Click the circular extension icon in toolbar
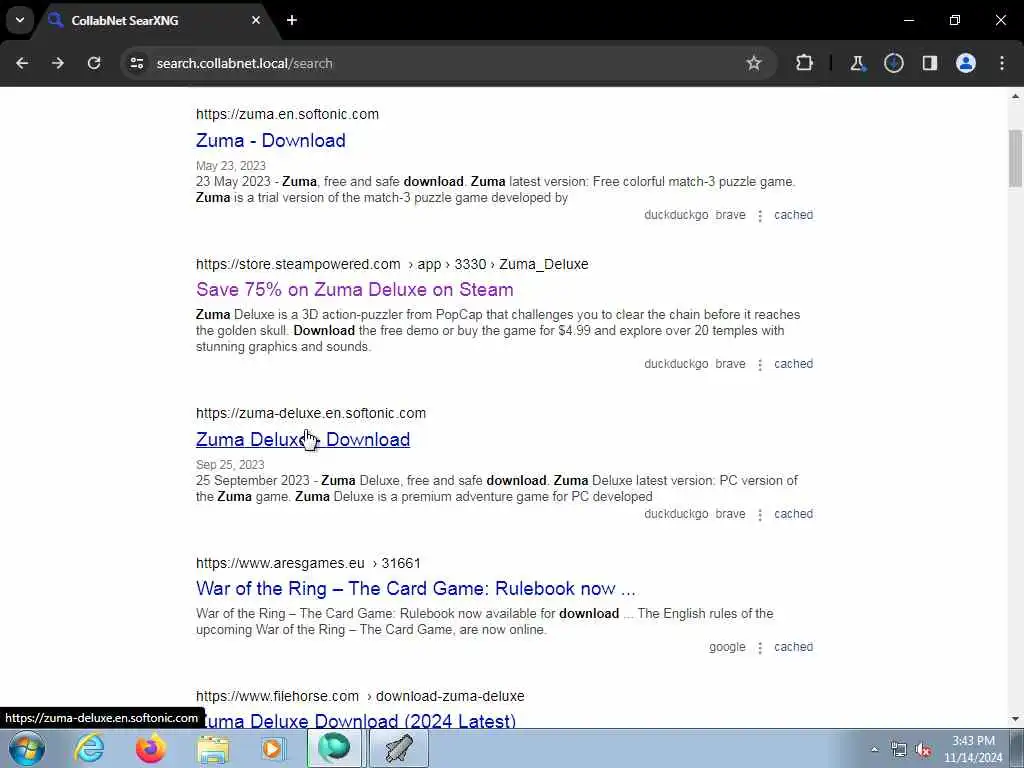This screenshot has height=768, width=1024. [893, 63]
